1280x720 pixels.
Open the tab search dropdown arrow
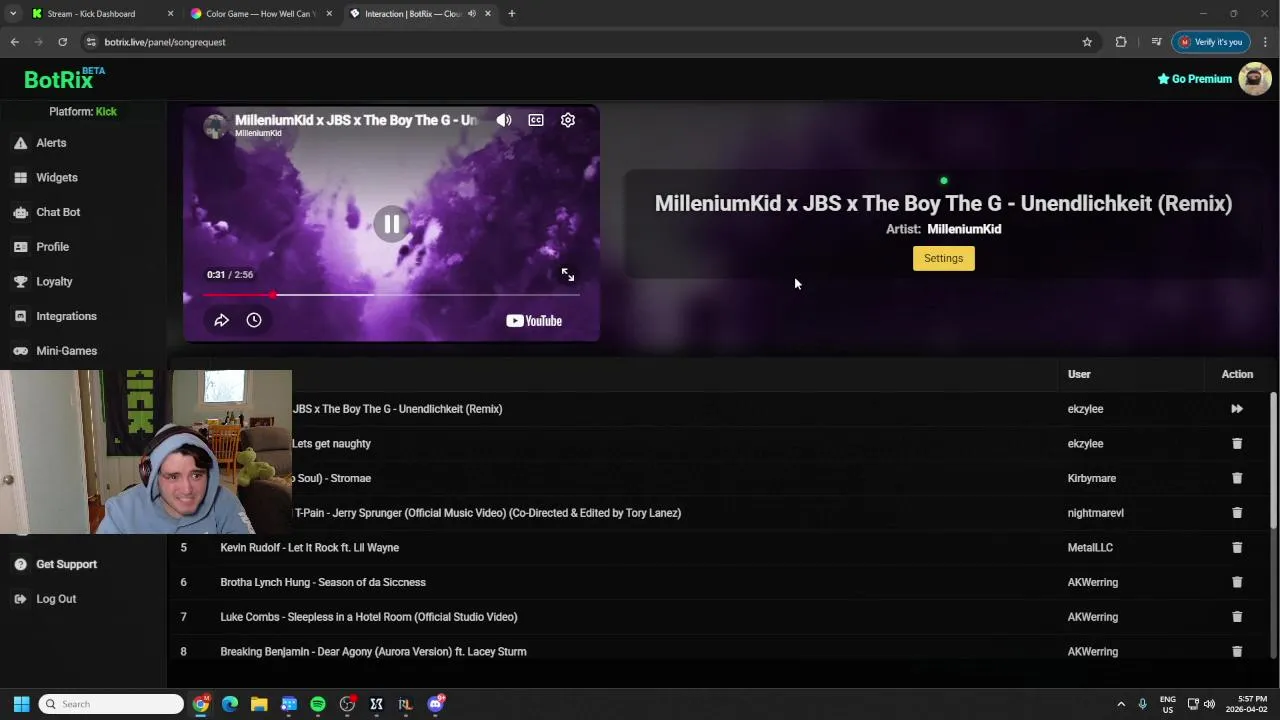[12, 14]
